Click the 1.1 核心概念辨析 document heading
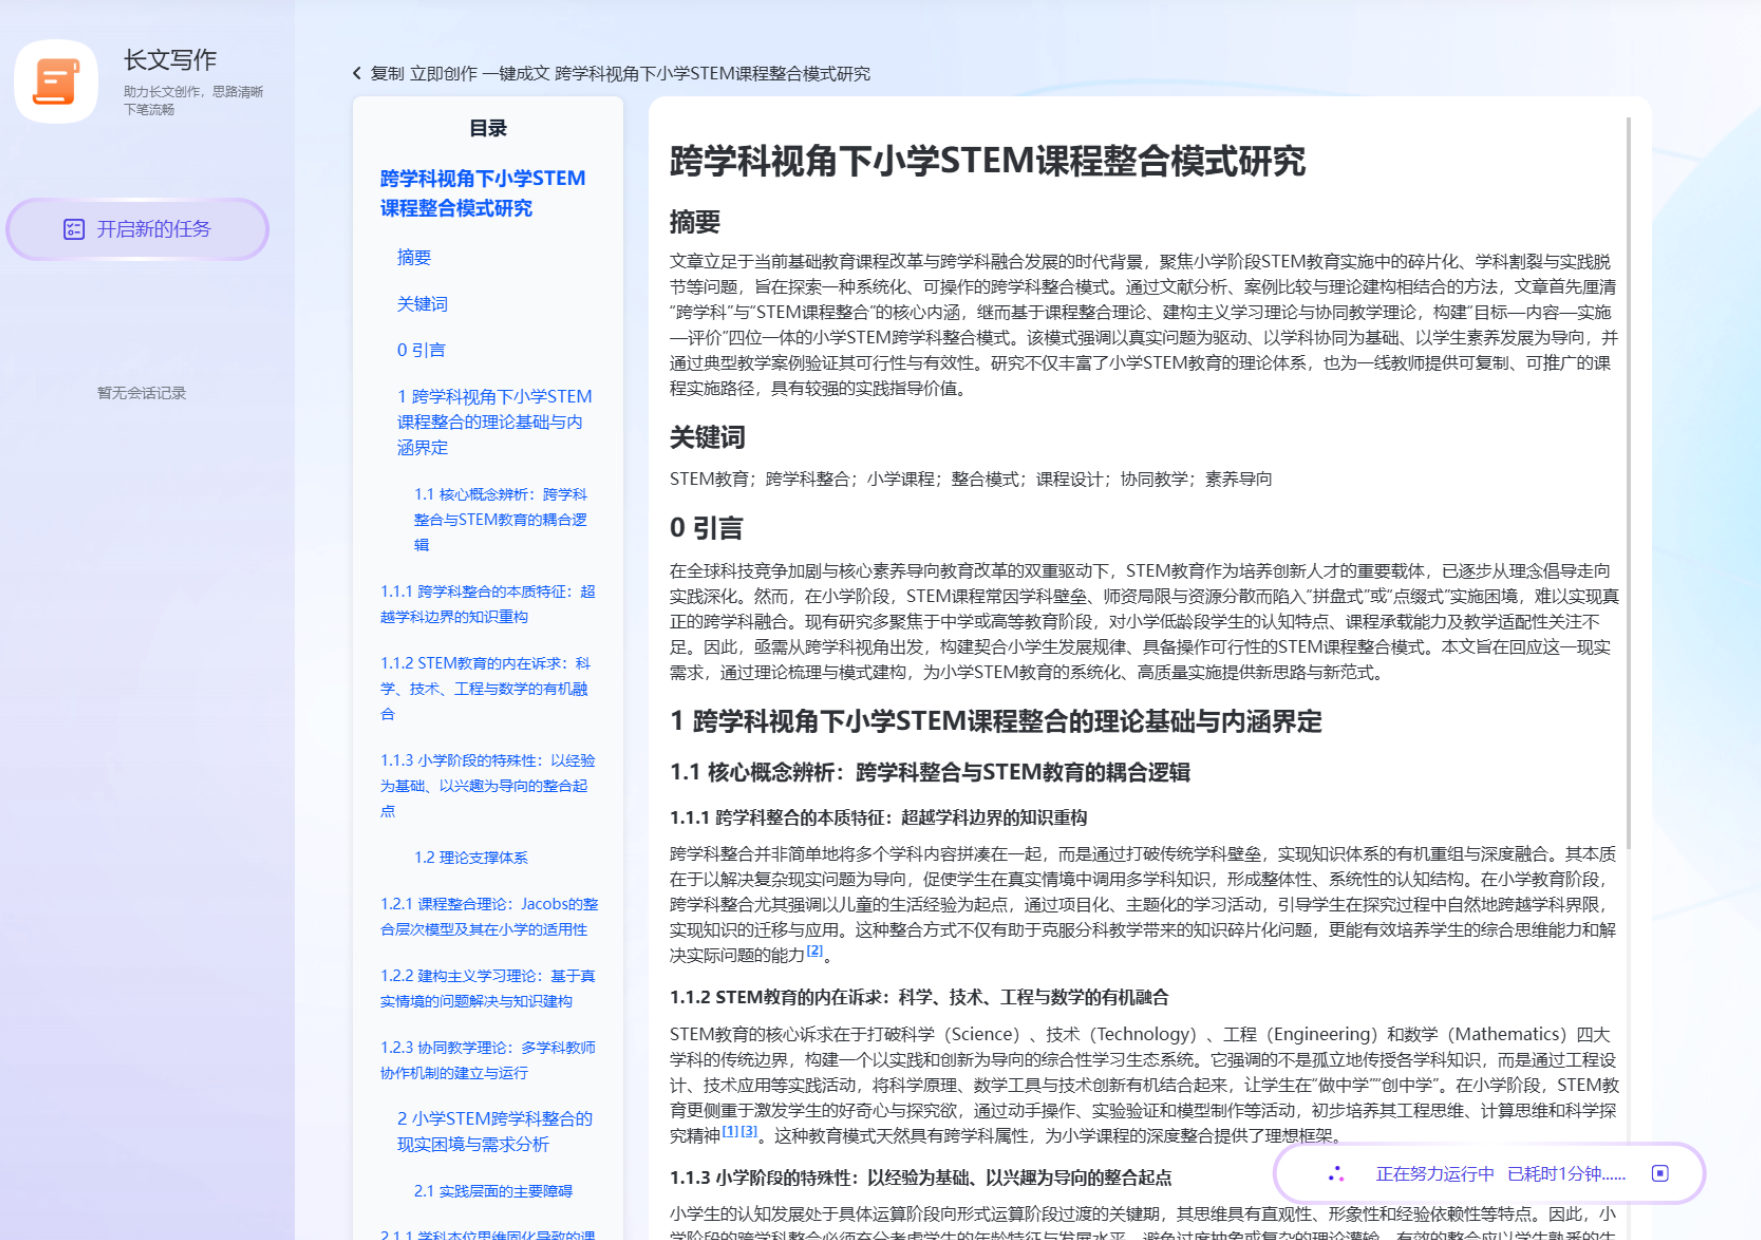Screen dimensions: 1761x1240 [x=930, y=772]
